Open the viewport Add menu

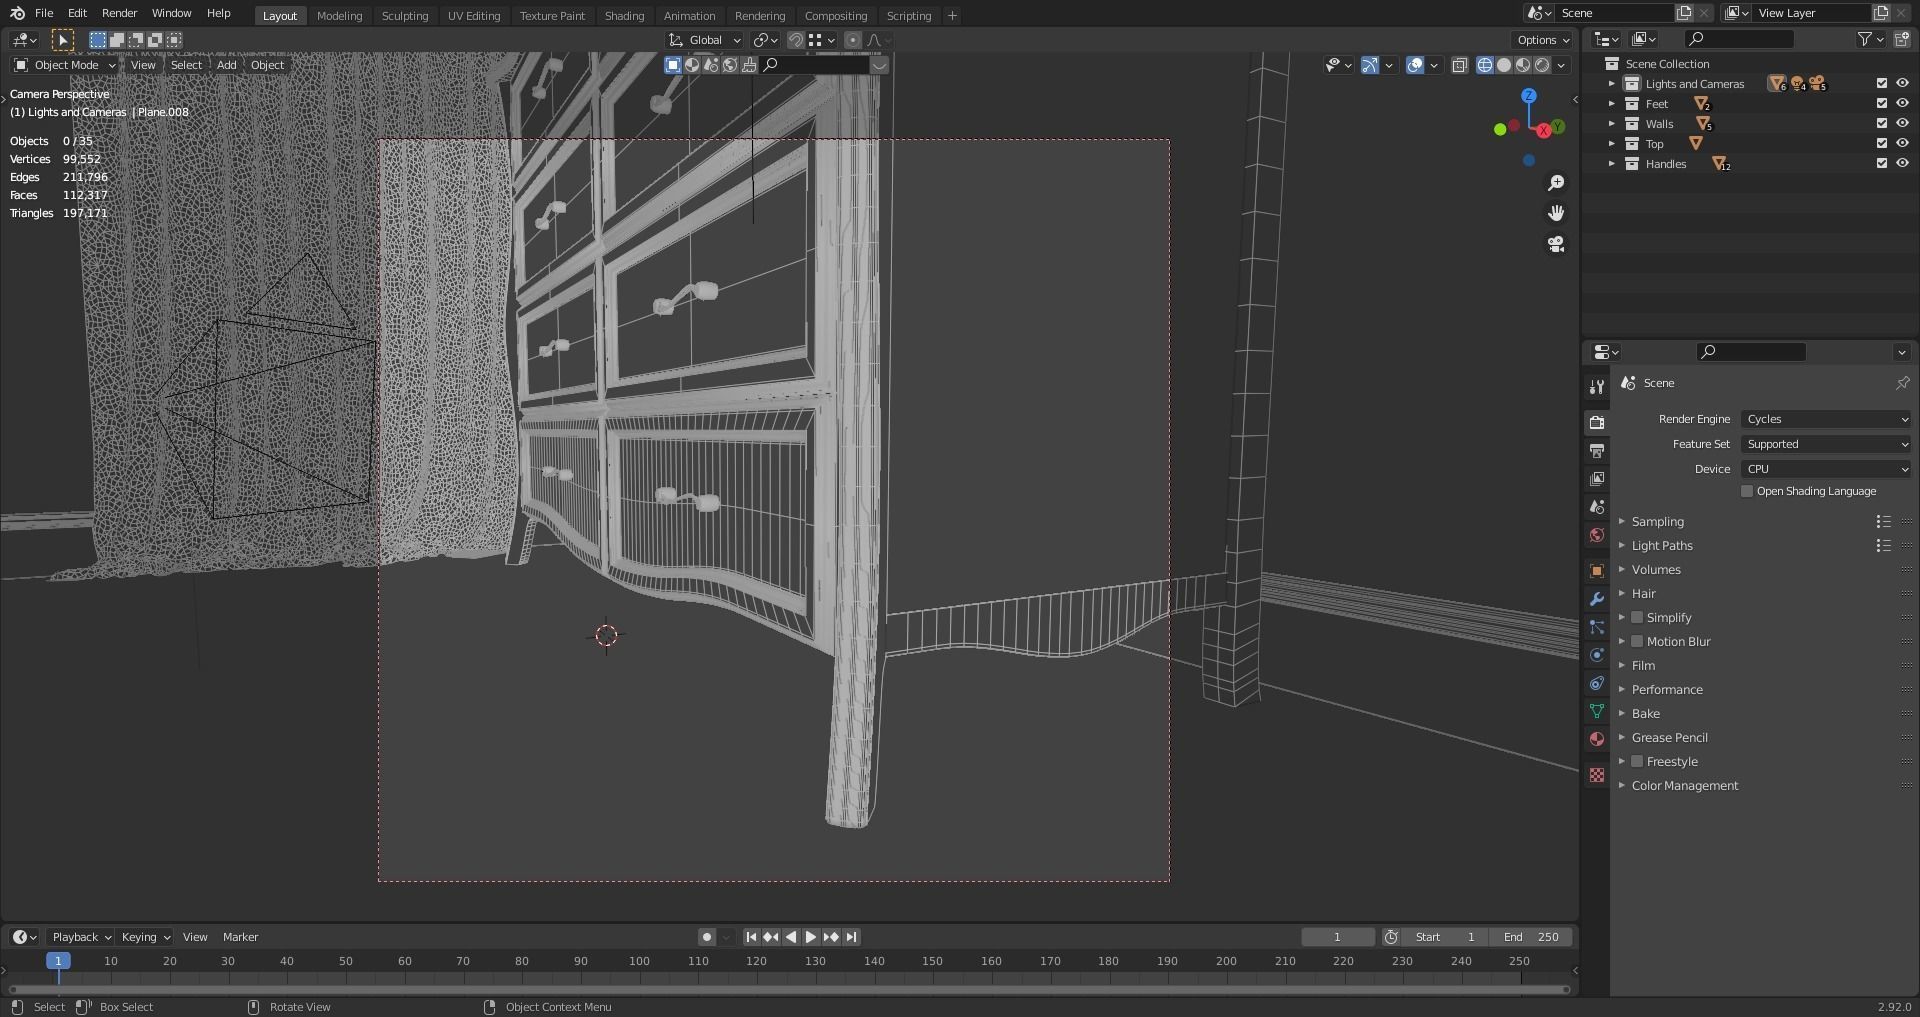[x=227, y=65]
